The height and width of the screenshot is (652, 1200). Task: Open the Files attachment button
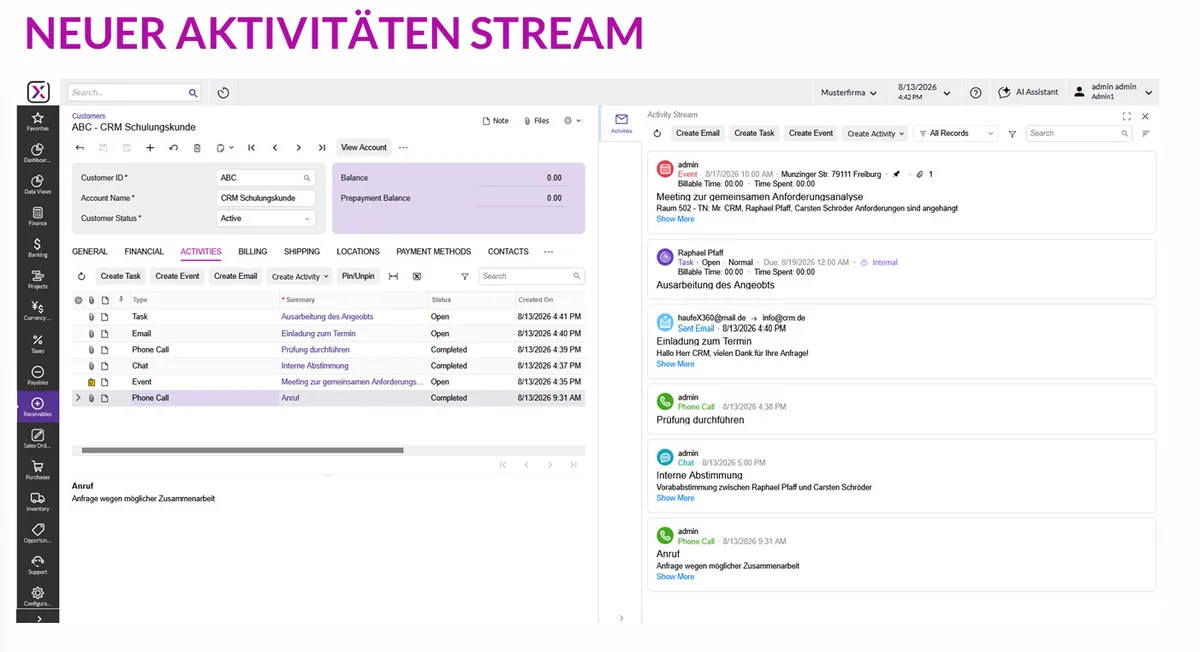[537, 121]
